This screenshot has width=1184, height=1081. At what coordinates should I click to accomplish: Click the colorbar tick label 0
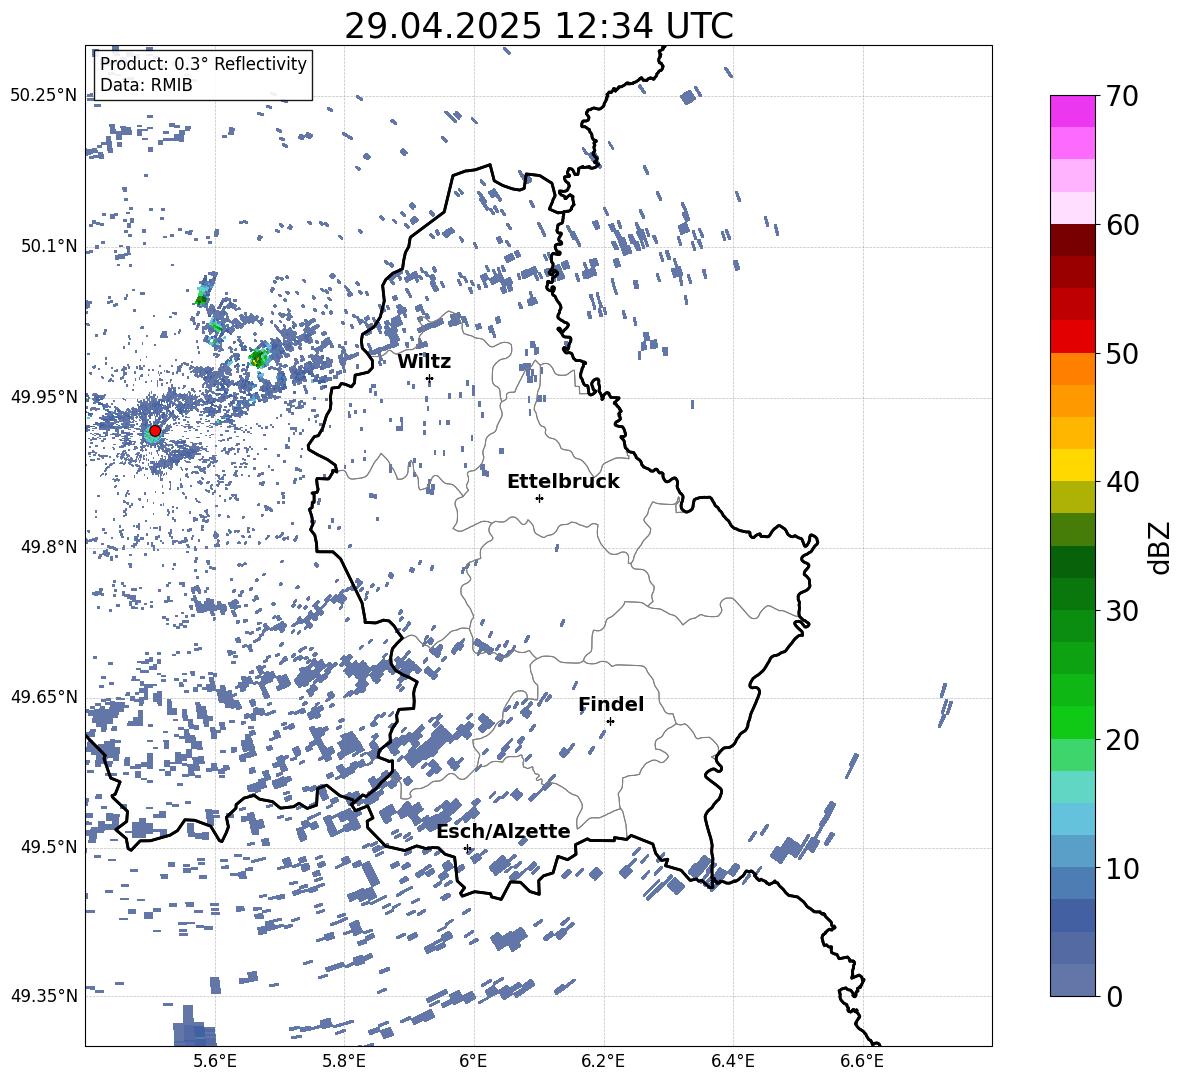click(1114, 996)
